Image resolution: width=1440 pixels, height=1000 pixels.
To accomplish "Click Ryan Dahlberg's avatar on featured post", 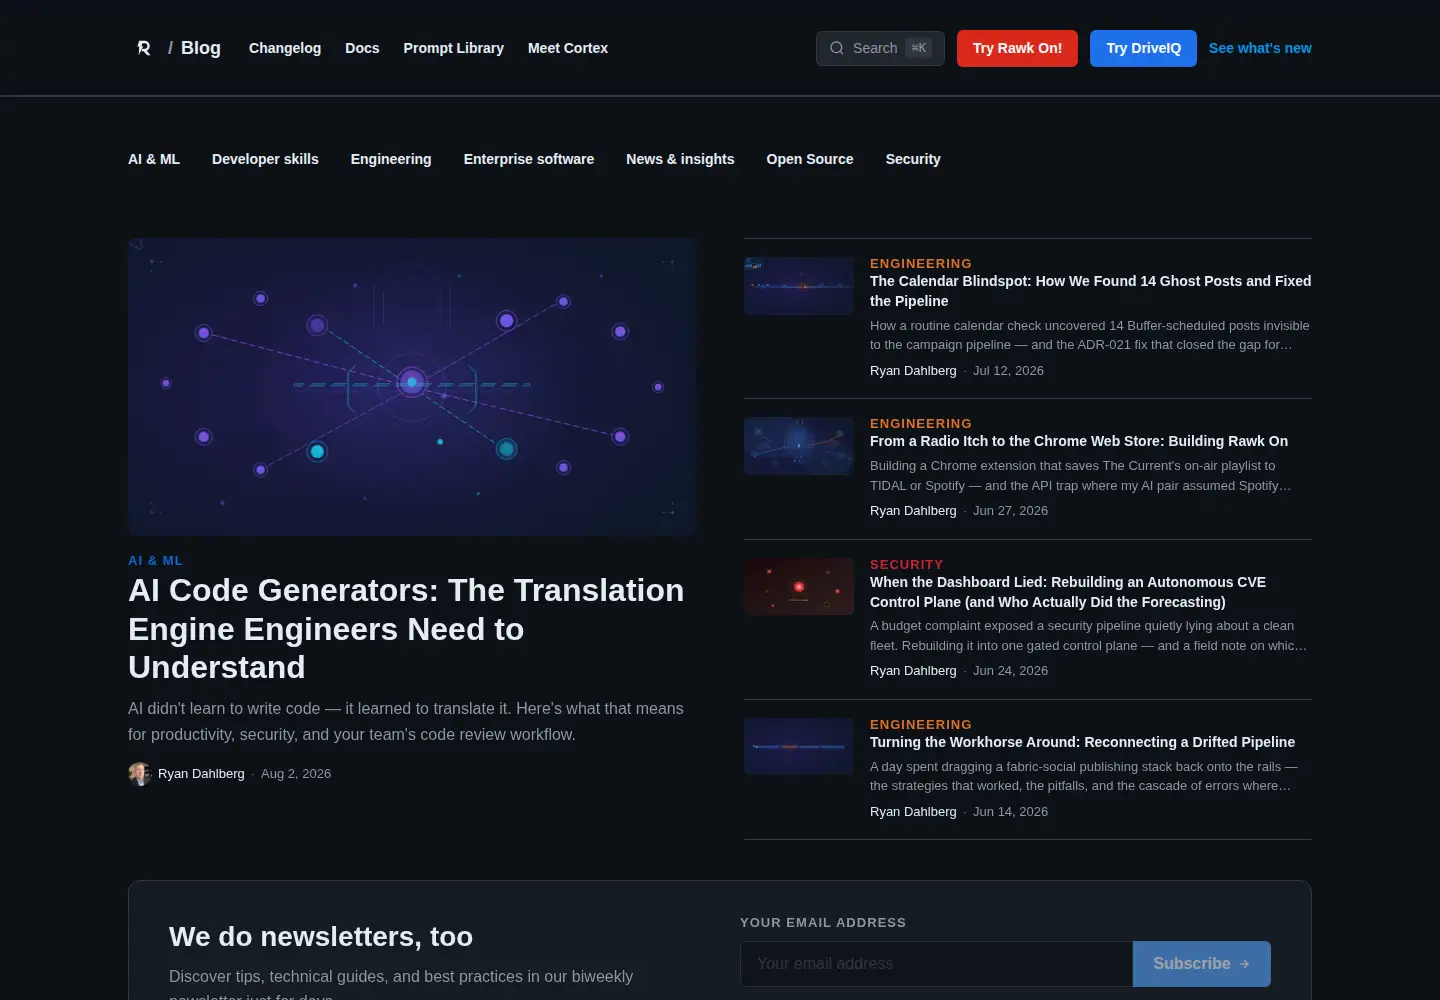I will coord(139,774).
